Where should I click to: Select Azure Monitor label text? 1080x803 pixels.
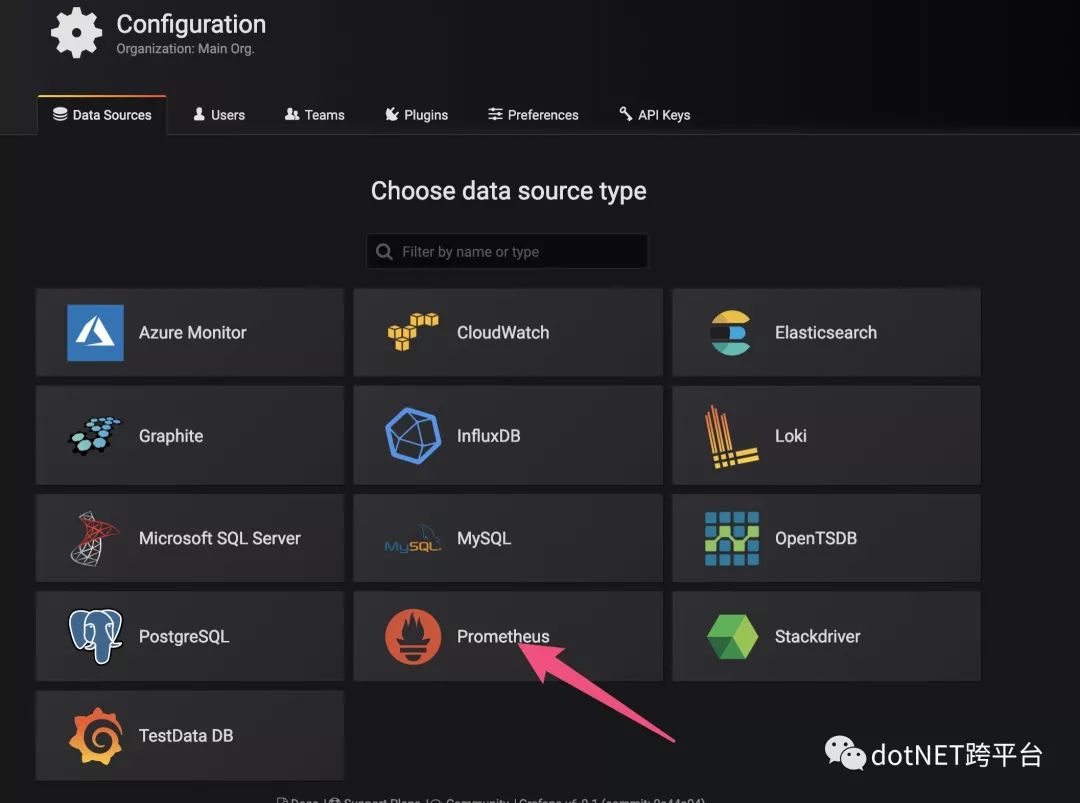click(193, 333)
